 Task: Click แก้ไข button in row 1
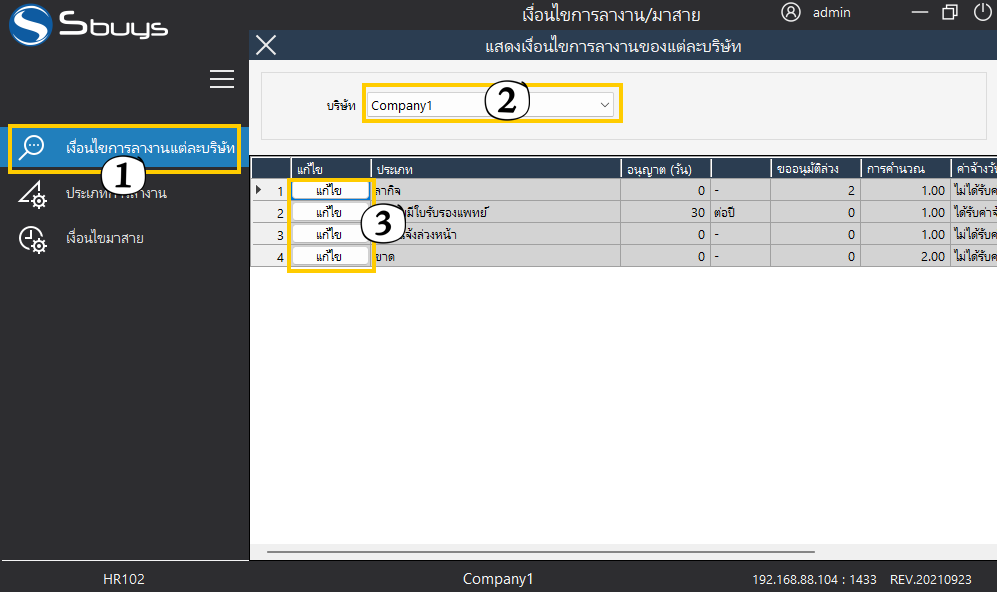pyautogui.click(x=329, y=190)
